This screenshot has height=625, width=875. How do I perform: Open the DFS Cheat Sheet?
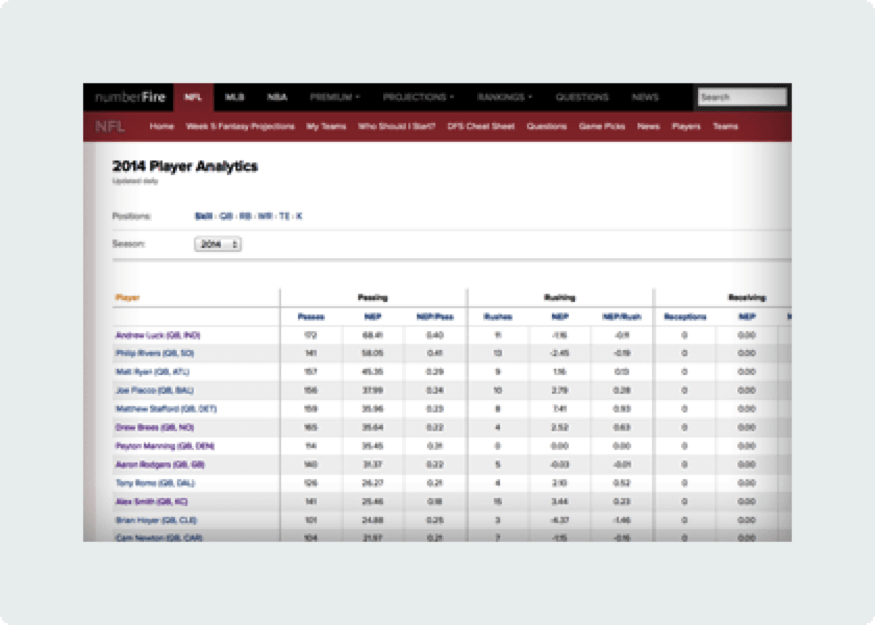click(480, 127)
